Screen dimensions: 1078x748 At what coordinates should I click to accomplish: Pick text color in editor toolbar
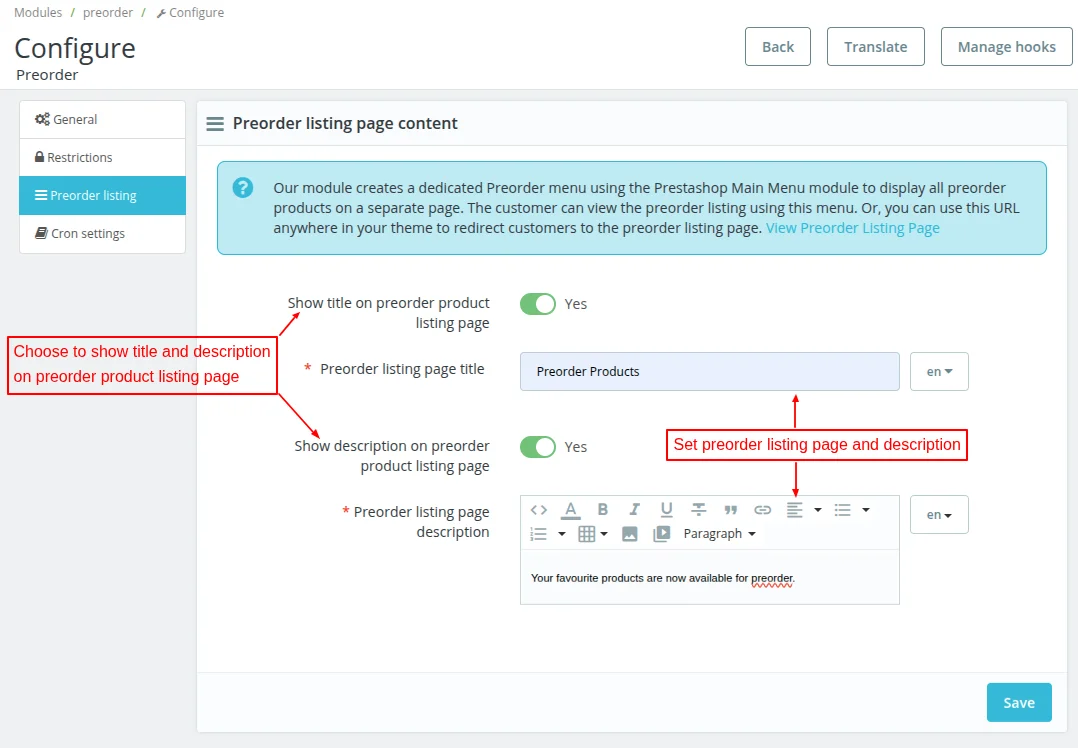click(570, 510)
